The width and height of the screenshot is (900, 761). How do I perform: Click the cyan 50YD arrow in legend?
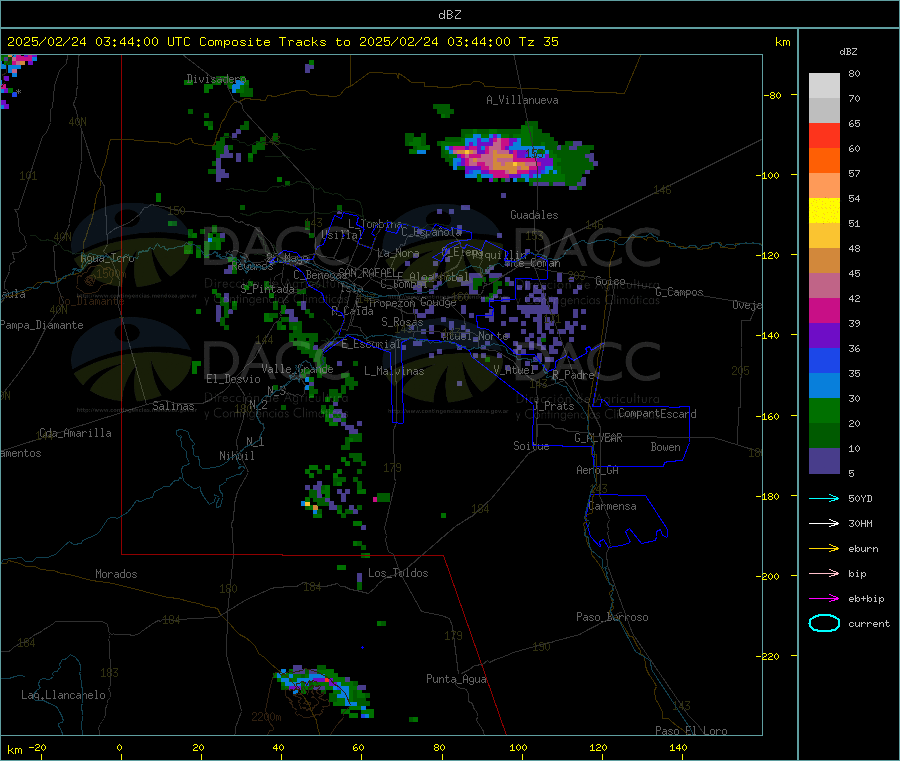click(824, 498)
